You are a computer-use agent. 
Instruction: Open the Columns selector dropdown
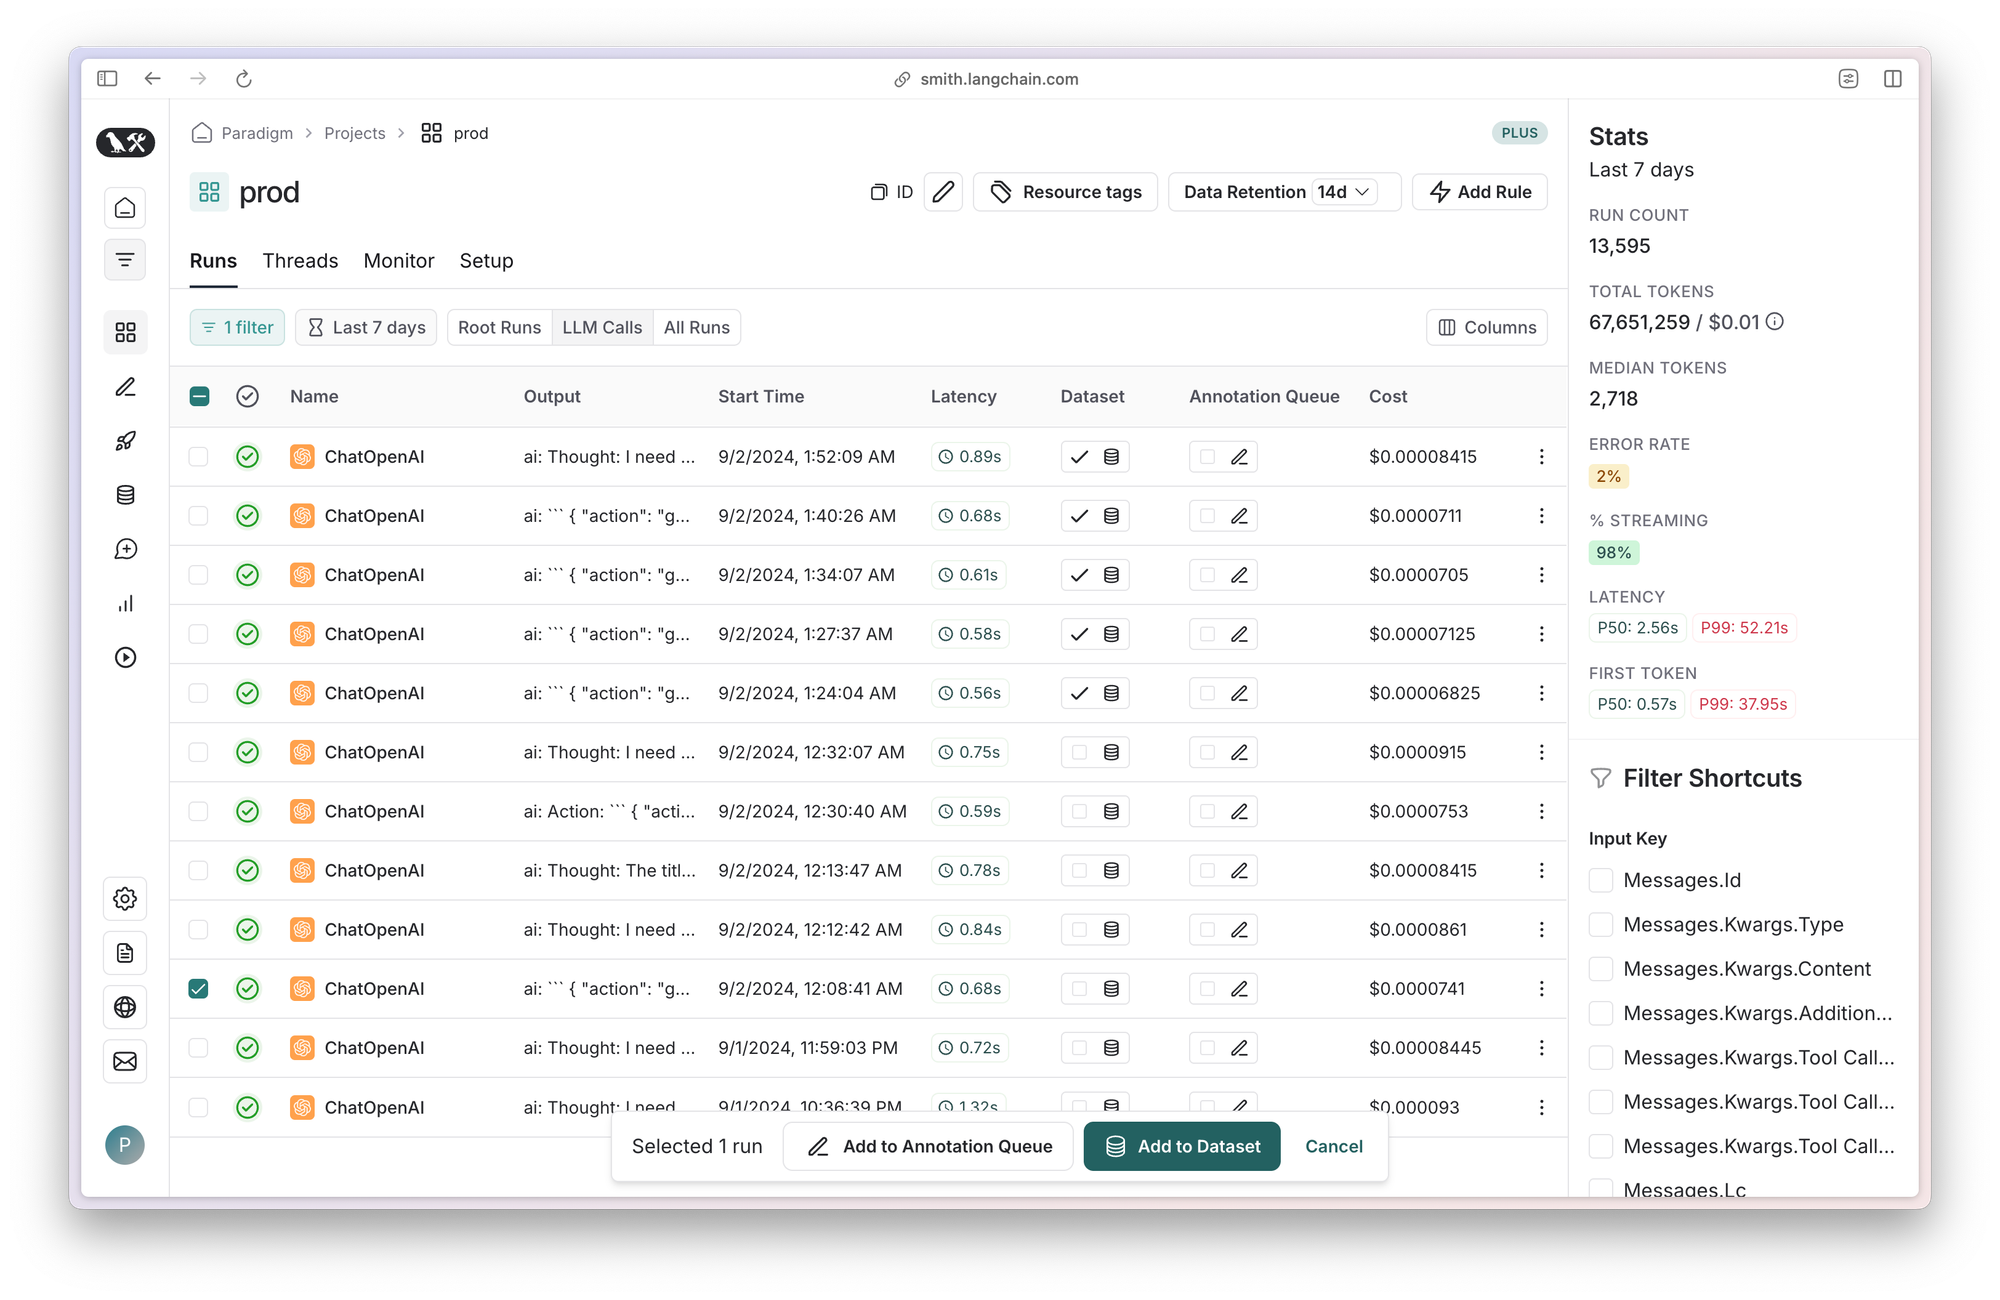click(x=1486, y=328)
